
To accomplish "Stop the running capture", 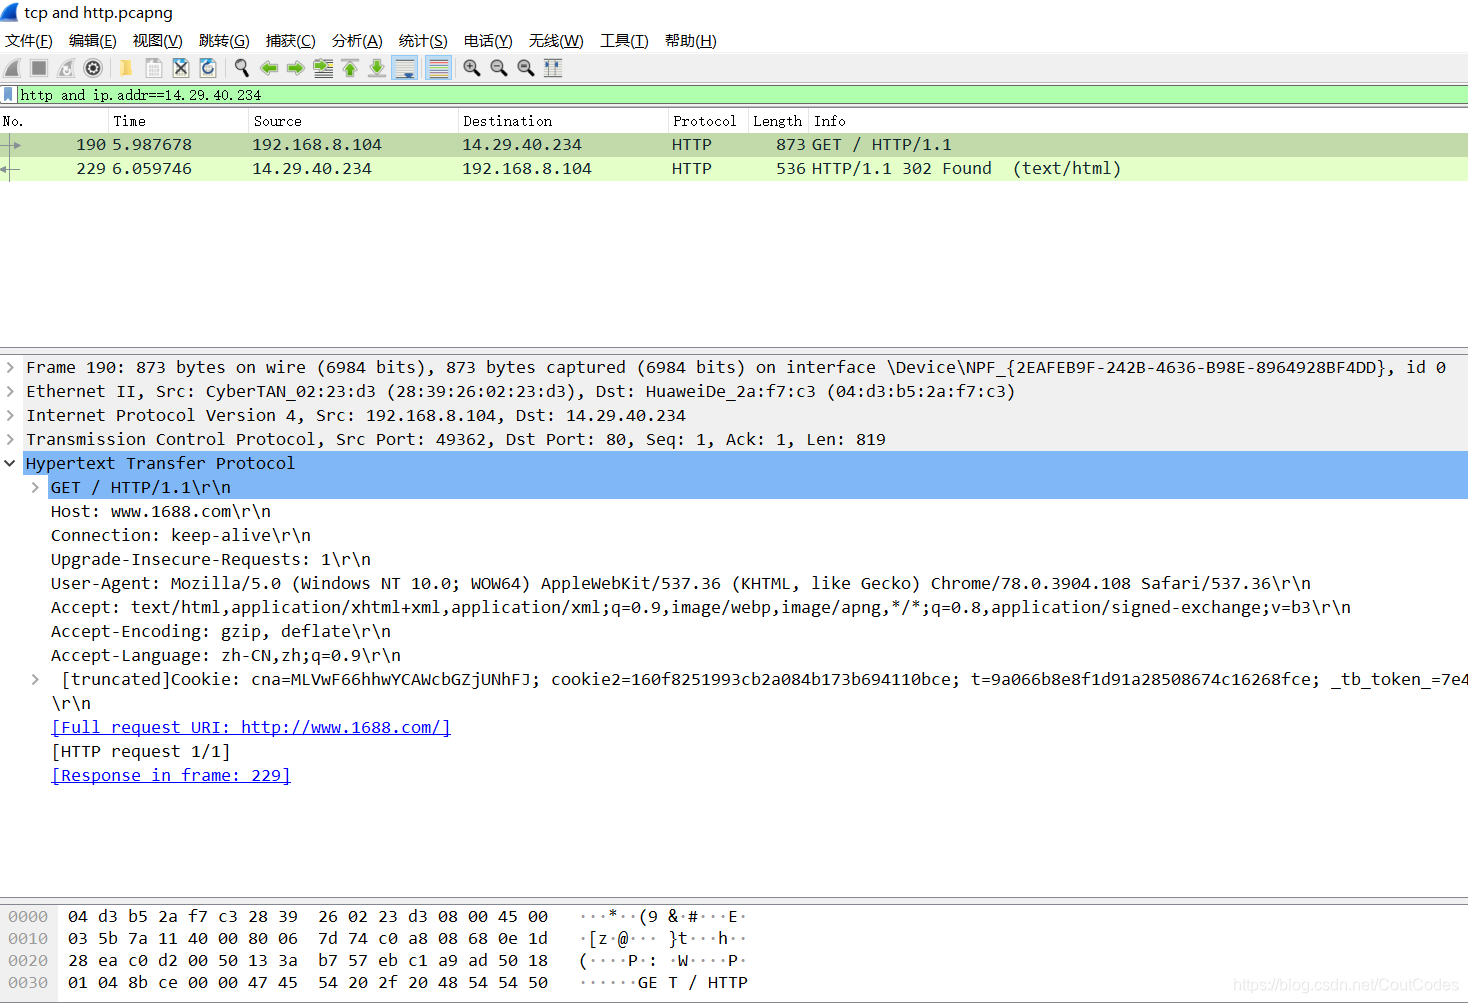I will point(39,68).
